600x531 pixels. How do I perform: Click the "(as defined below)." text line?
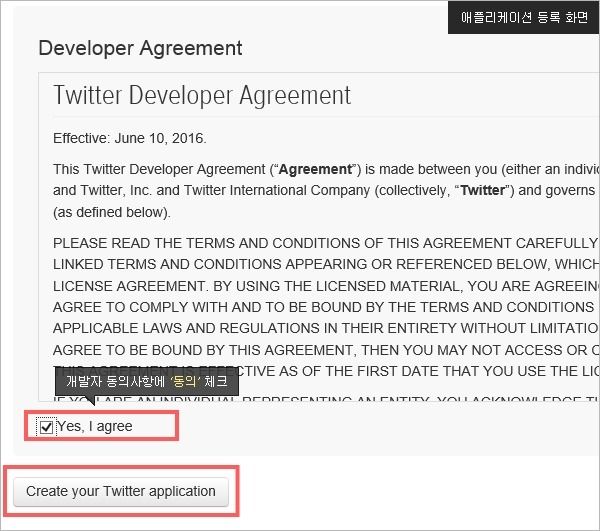(112, 212)
